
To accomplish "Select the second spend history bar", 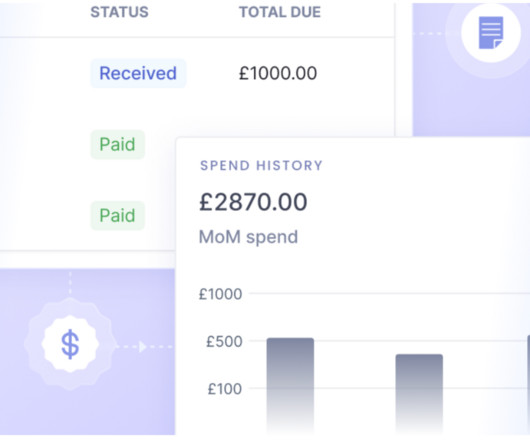I will 419,394.
